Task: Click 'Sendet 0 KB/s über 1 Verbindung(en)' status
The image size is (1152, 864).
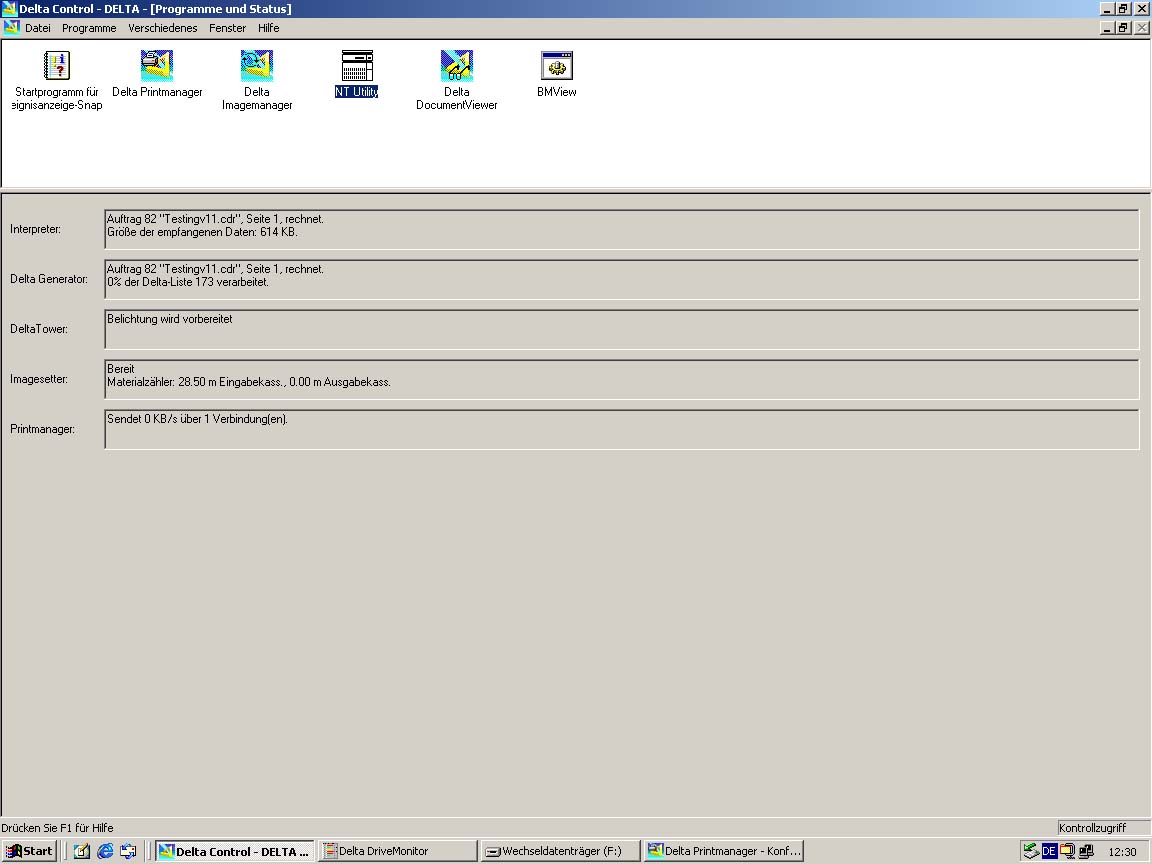Action: [x=198, y=419]
